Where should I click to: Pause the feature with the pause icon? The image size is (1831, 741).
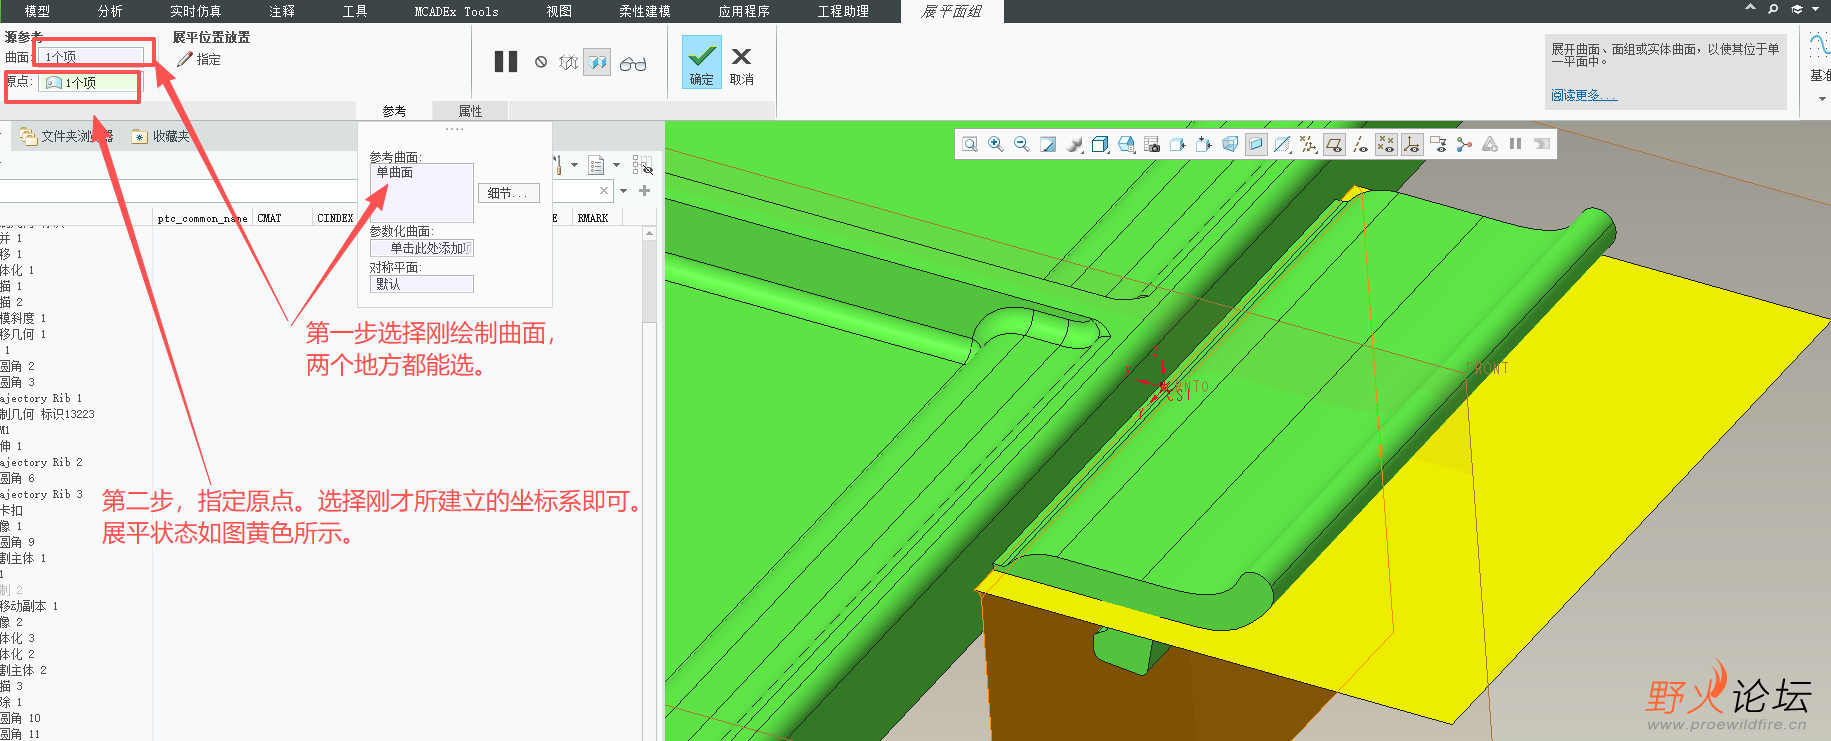tap(506, 62)
